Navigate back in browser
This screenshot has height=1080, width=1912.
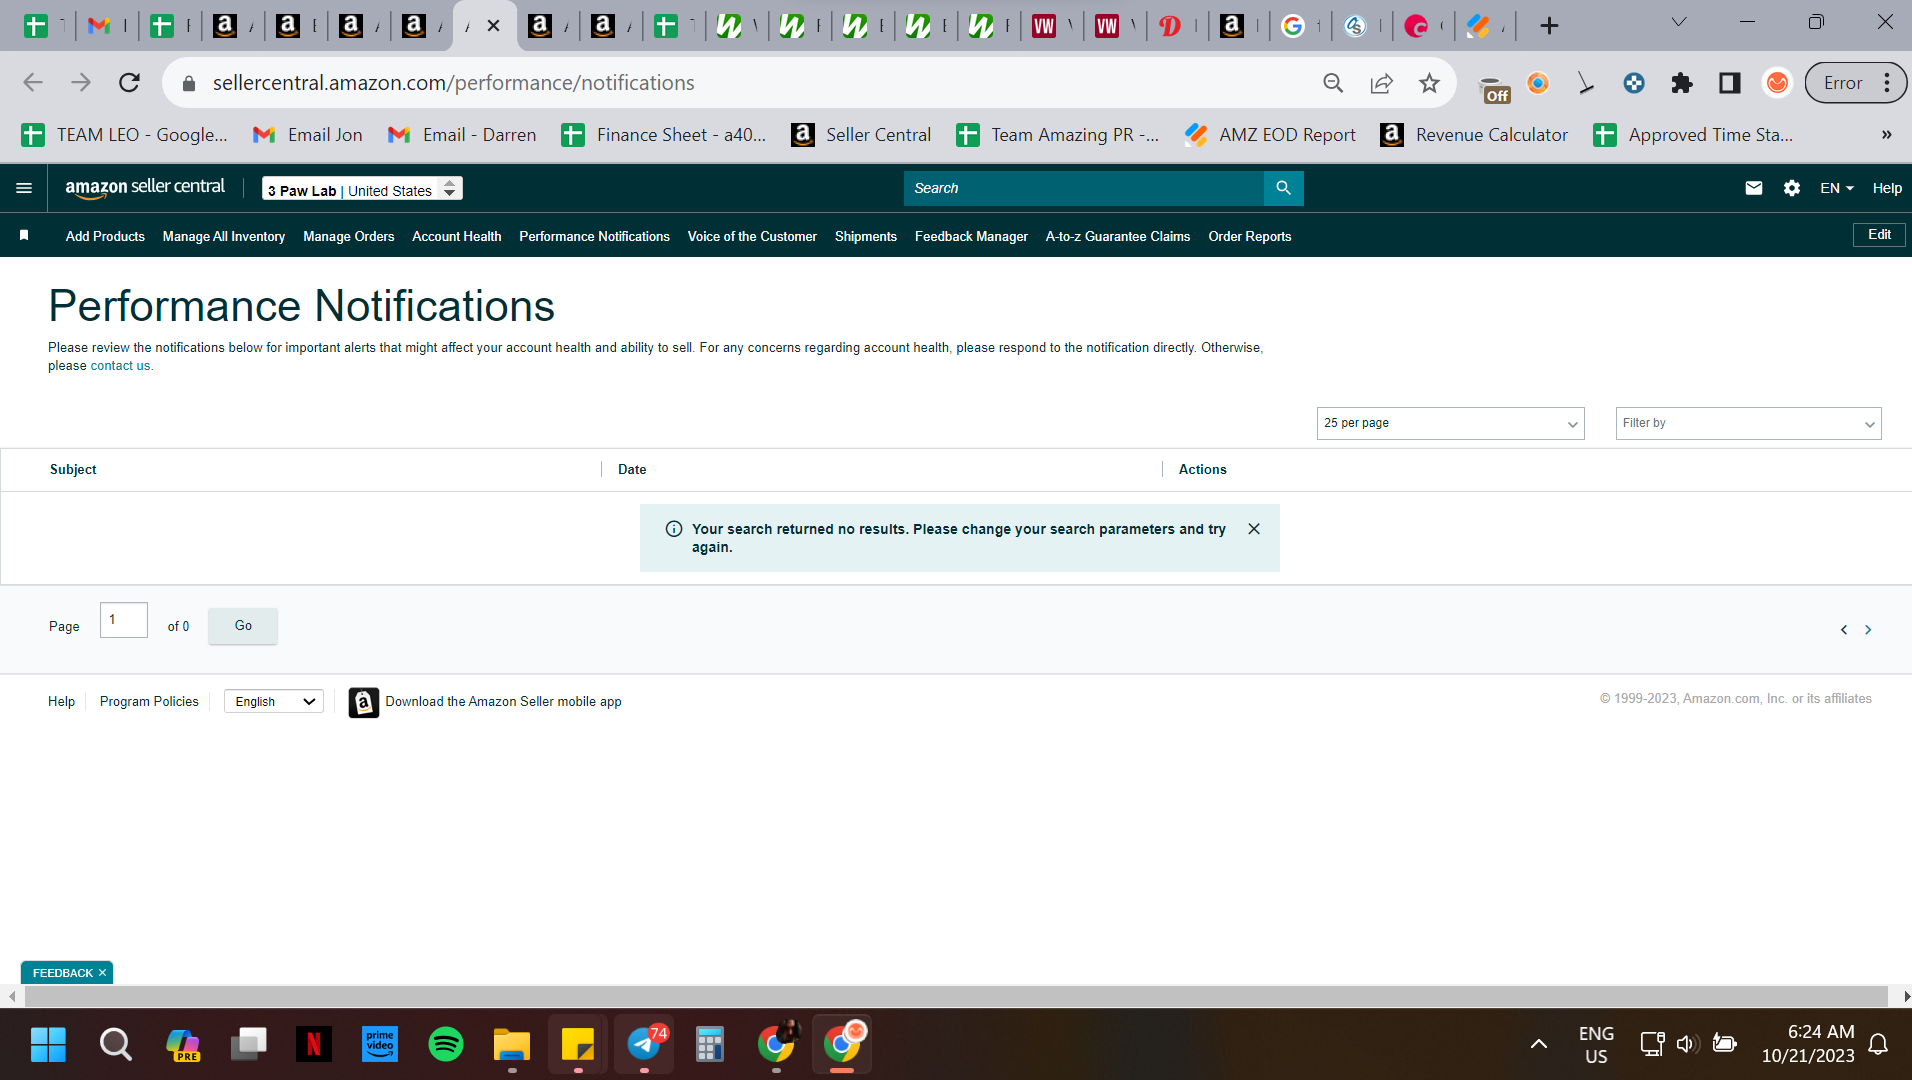point(33,83)
